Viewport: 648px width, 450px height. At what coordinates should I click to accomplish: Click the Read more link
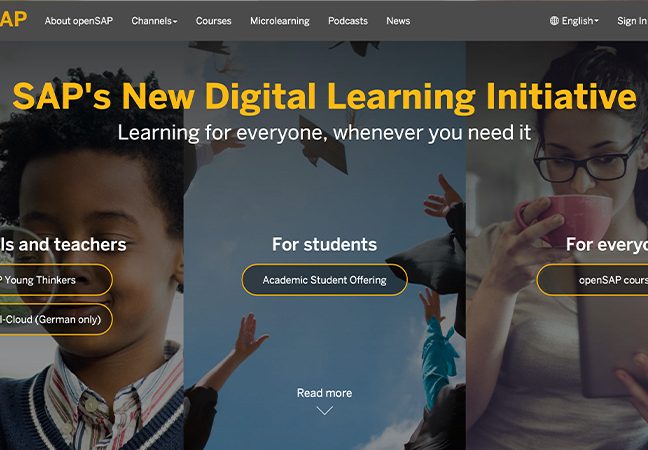click(324, 393)
